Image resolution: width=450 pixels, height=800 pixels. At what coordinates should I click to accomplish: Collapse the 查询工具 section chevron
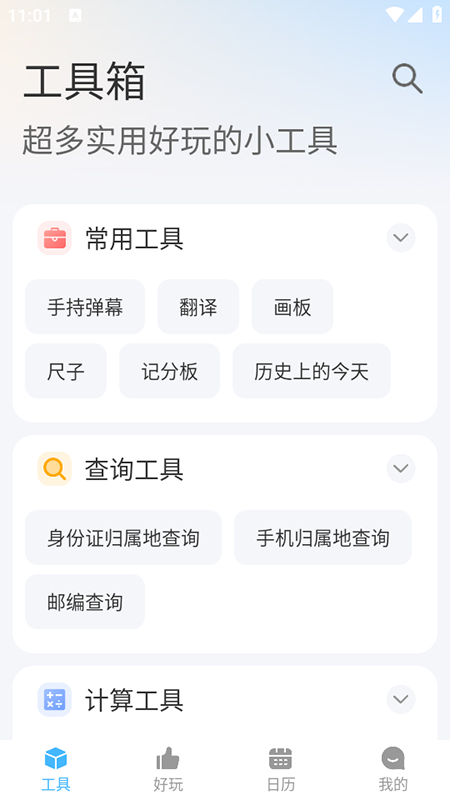tap(401, 468)
